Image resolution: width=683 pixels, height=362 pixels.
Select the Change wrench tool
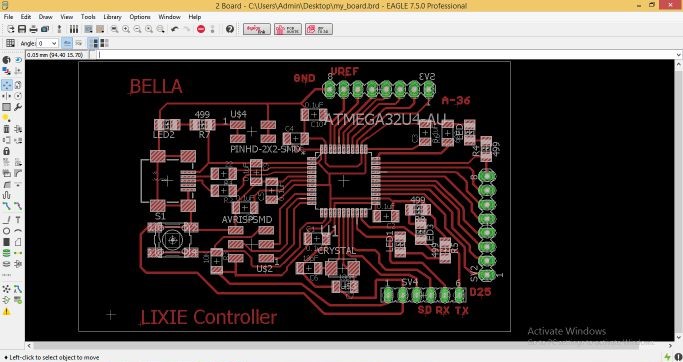point(18,107)
